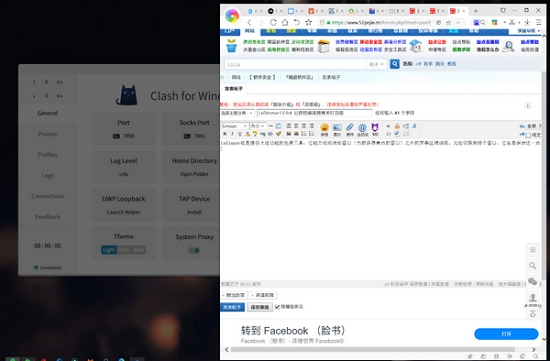Image resolution: width=550 pixels, height=361 pixels.
Task: Click the blue submit post button
Action: [232, 307]
